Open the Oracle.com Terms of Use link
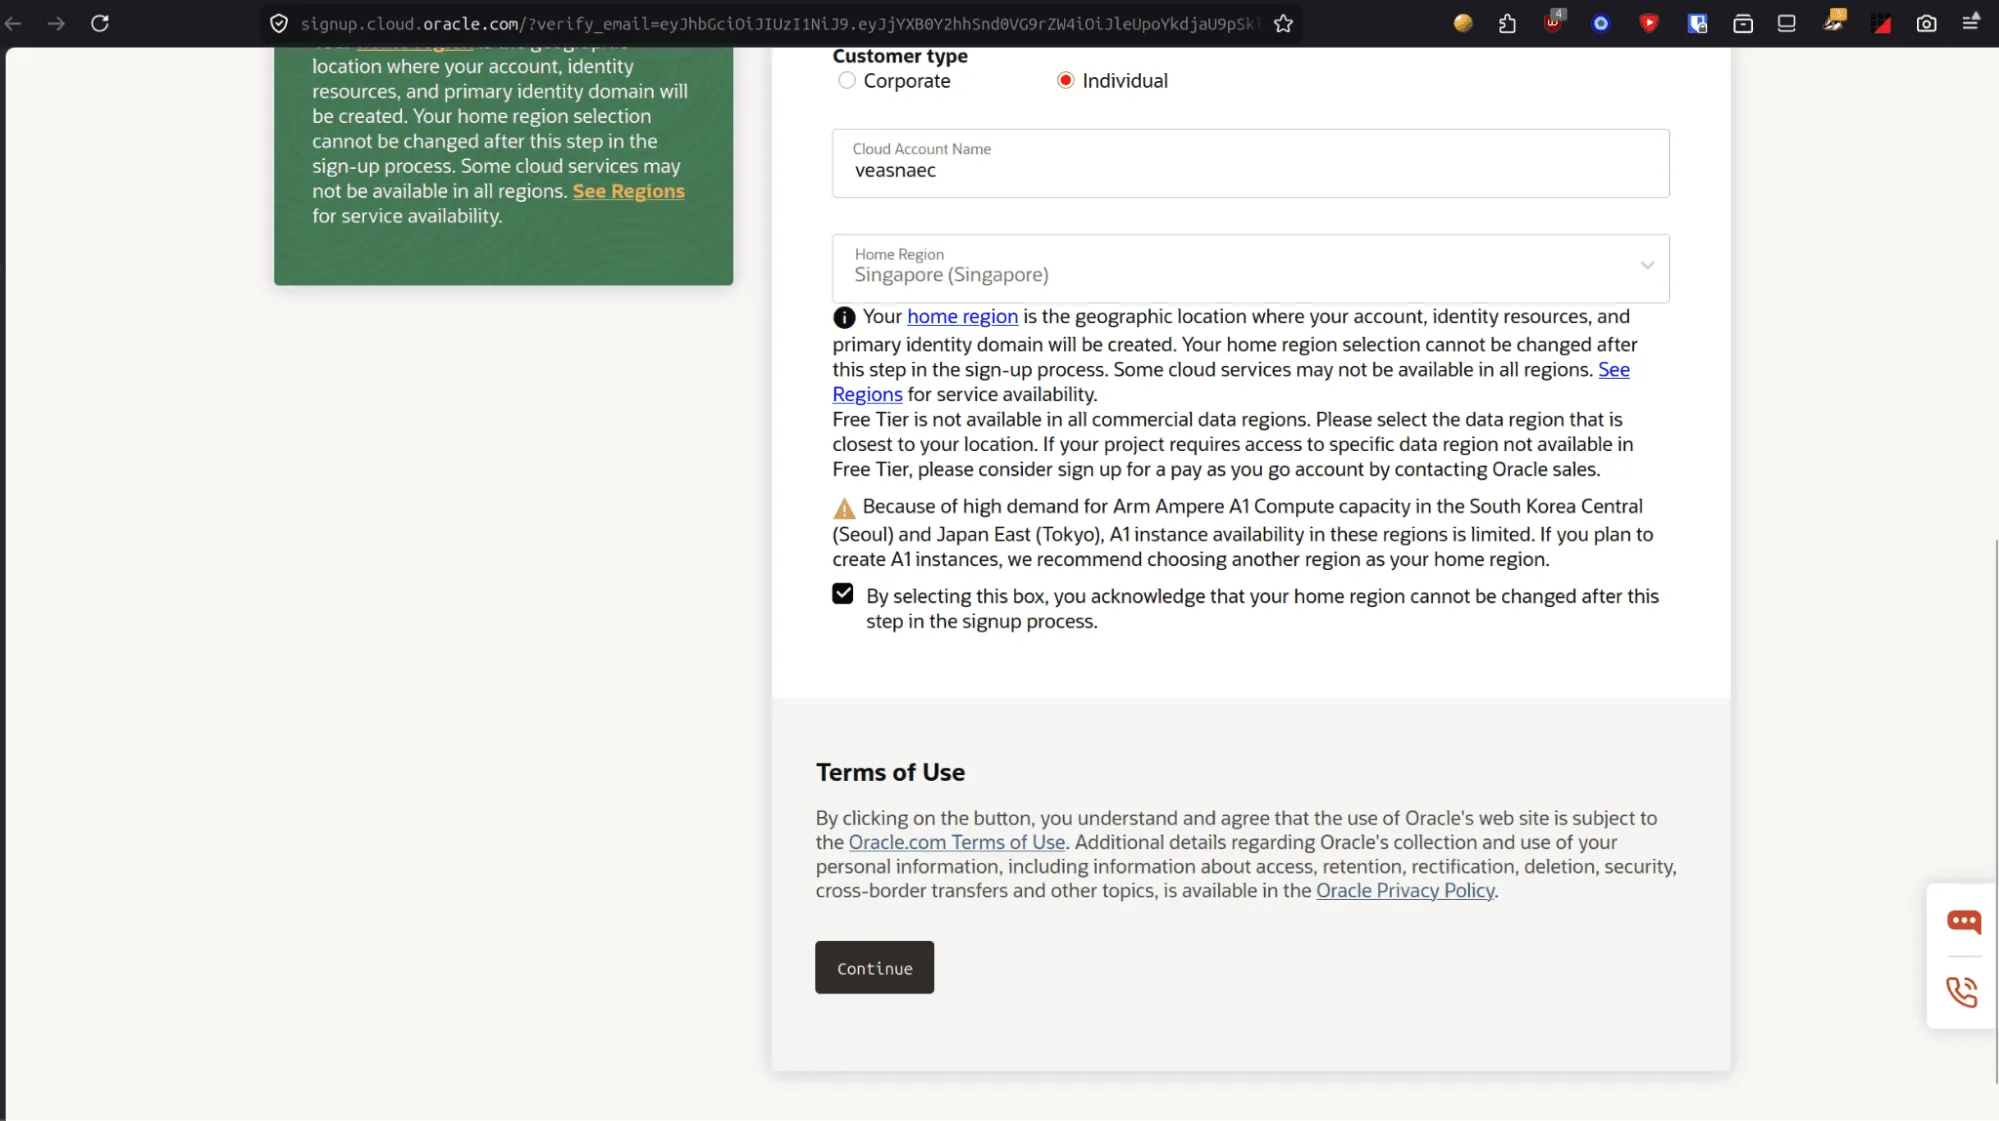 [x=957, y=842]
